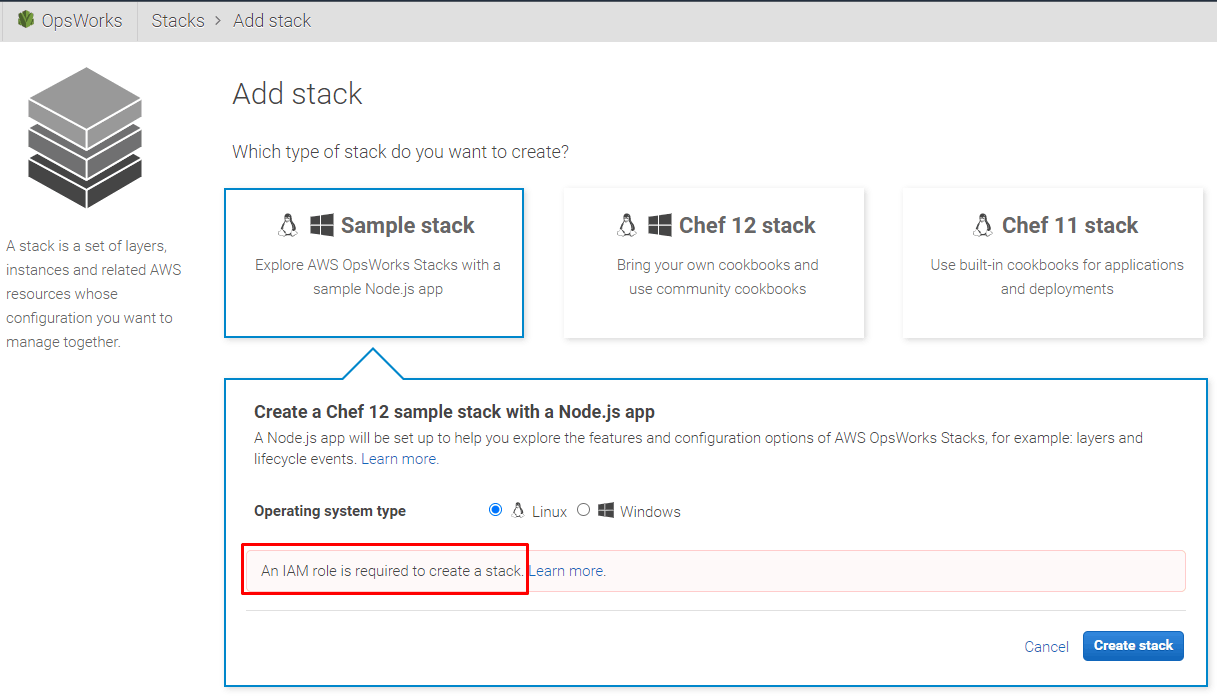Screen dimensions: 1217x696
Task: Open Learn more link in IAM role warning
Action: pos(567,571)
